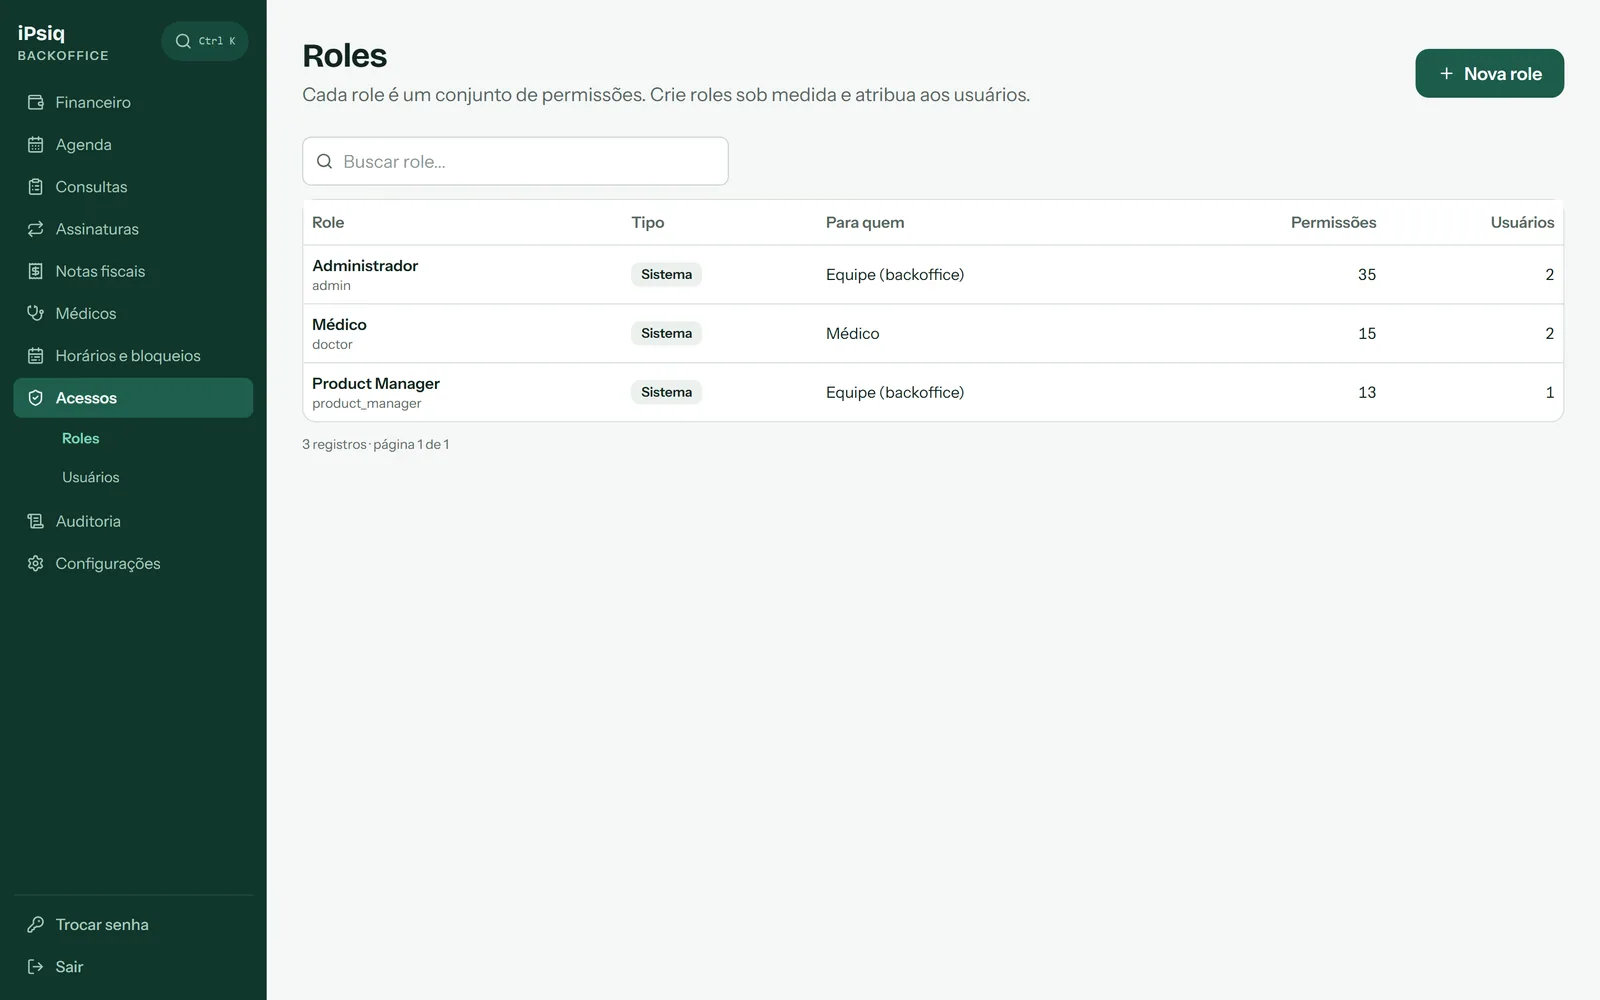Open the Ctrl K quick search
Viewport: 1600px width, 1000px height.
coord(205,41)
